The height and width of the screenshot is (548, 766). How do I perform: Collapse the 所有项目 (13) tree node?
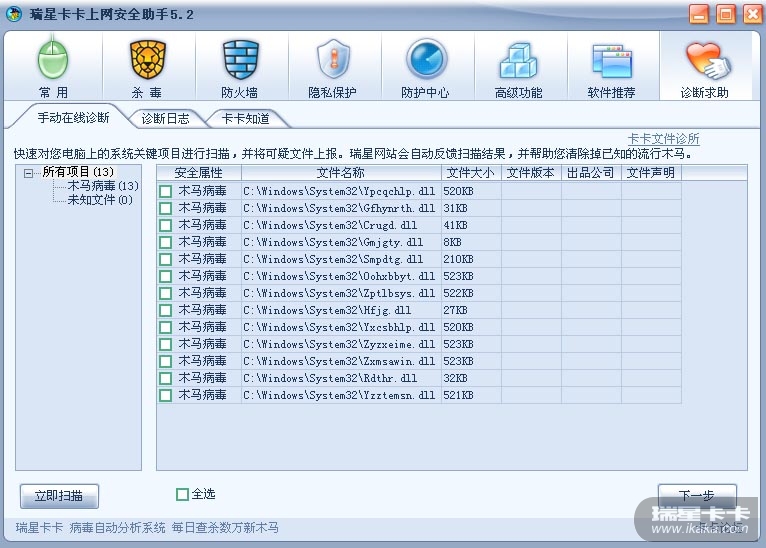pos(28,173)
